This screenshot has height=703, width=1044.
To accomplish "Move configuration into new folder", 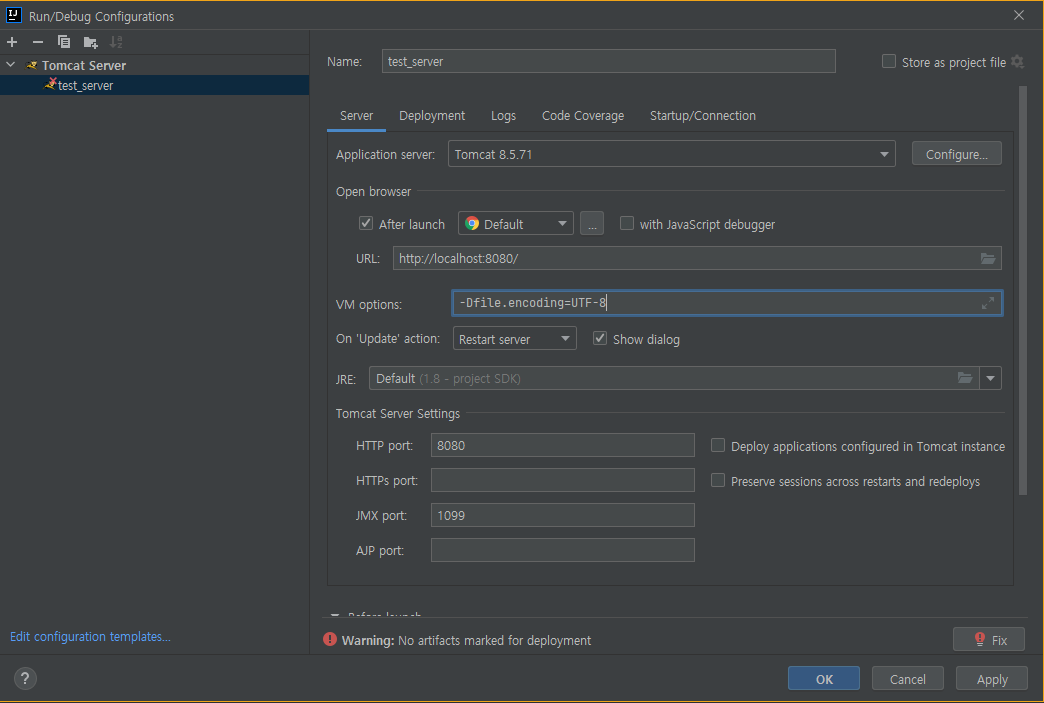I will coord(91,43).
